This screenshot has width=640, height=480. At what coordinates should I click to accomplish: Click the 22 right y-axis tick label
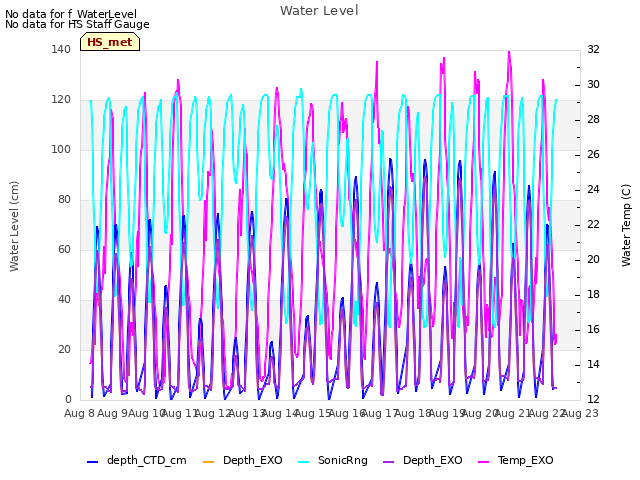pyautogui.click(x=593, y=224)
